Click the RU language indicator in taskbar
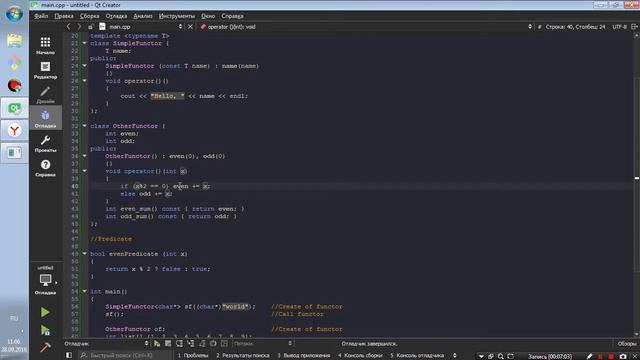 click(14, 318)
